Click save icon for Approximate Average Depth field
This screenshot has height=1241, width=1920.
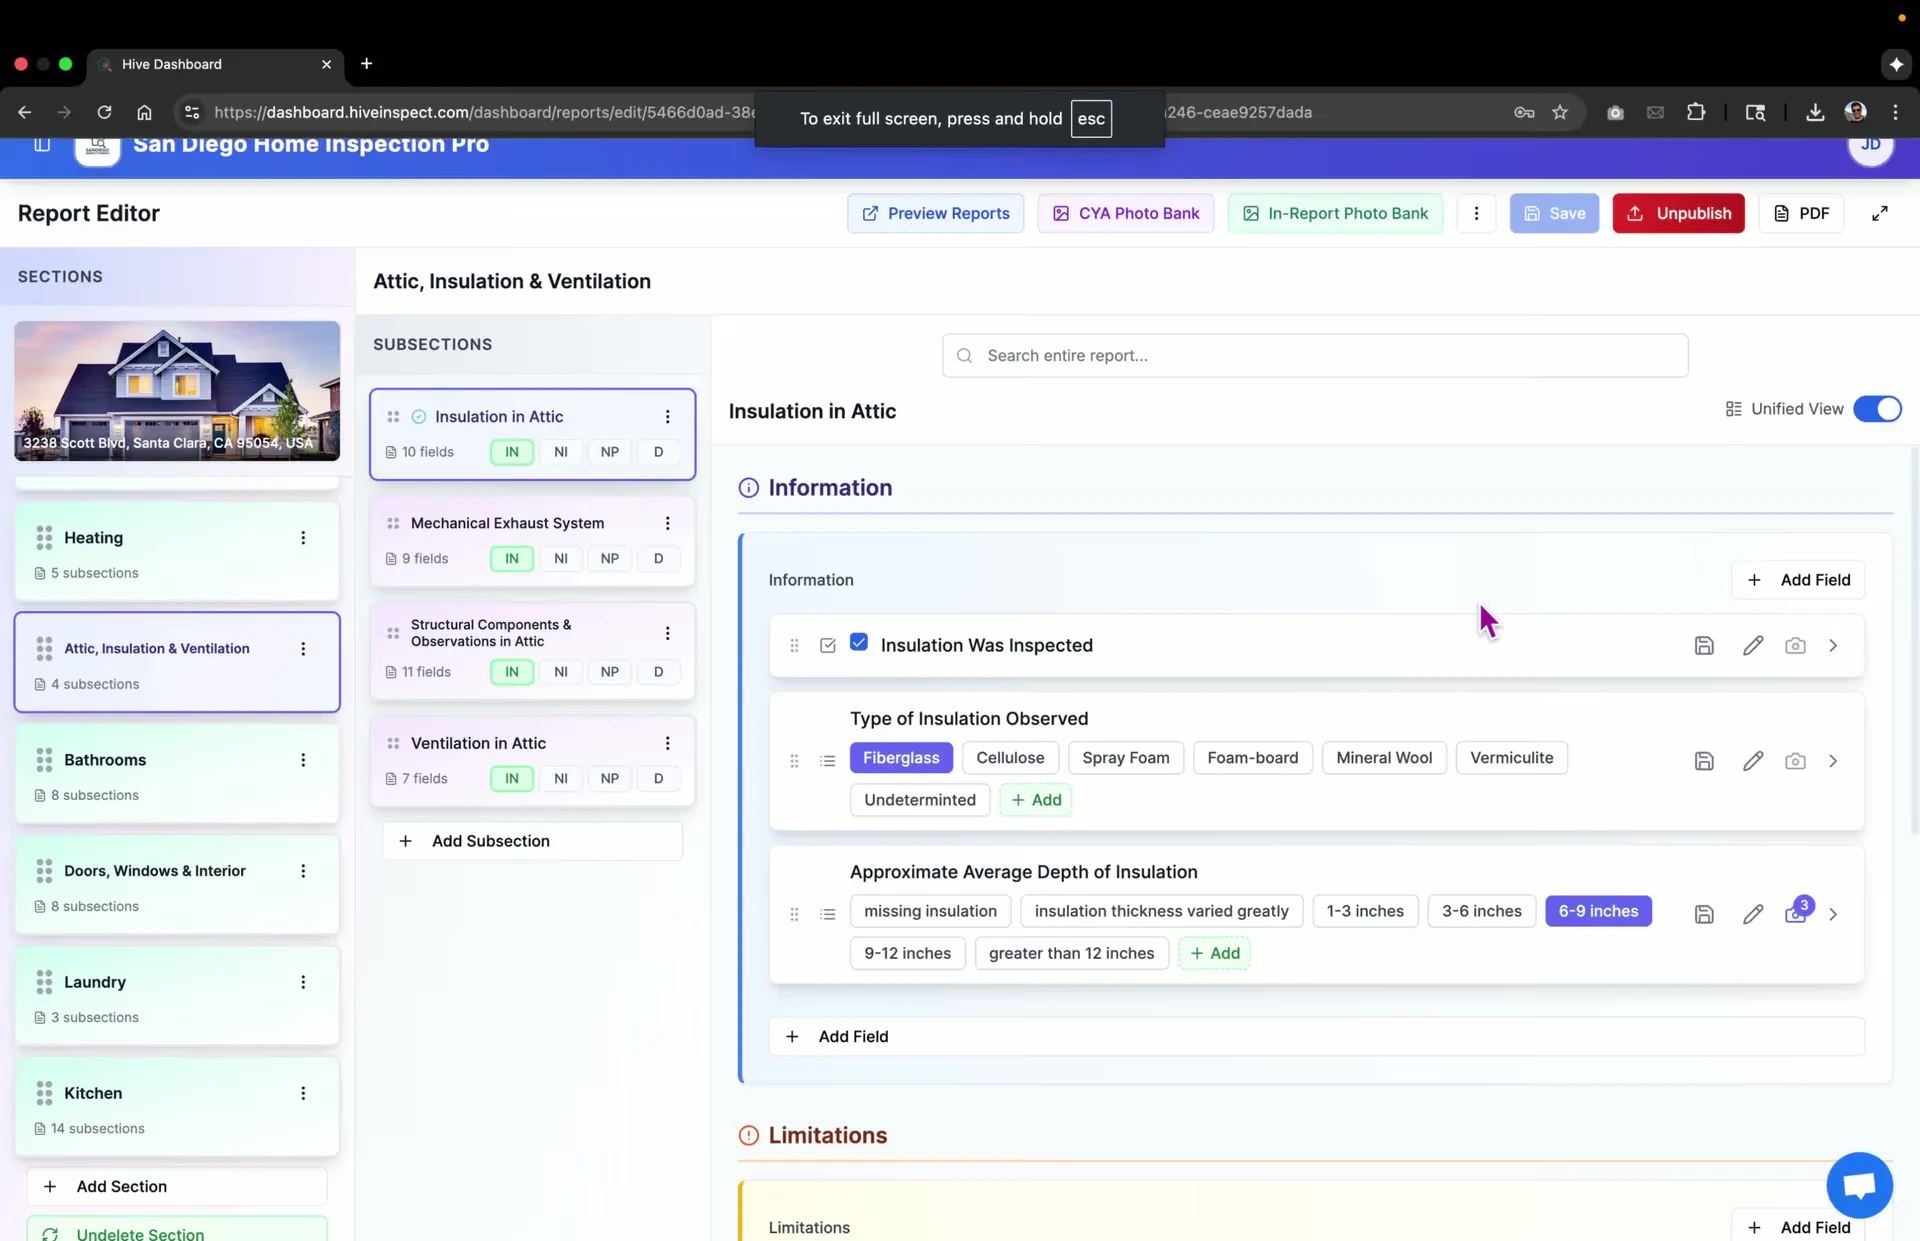point(1704,914)
